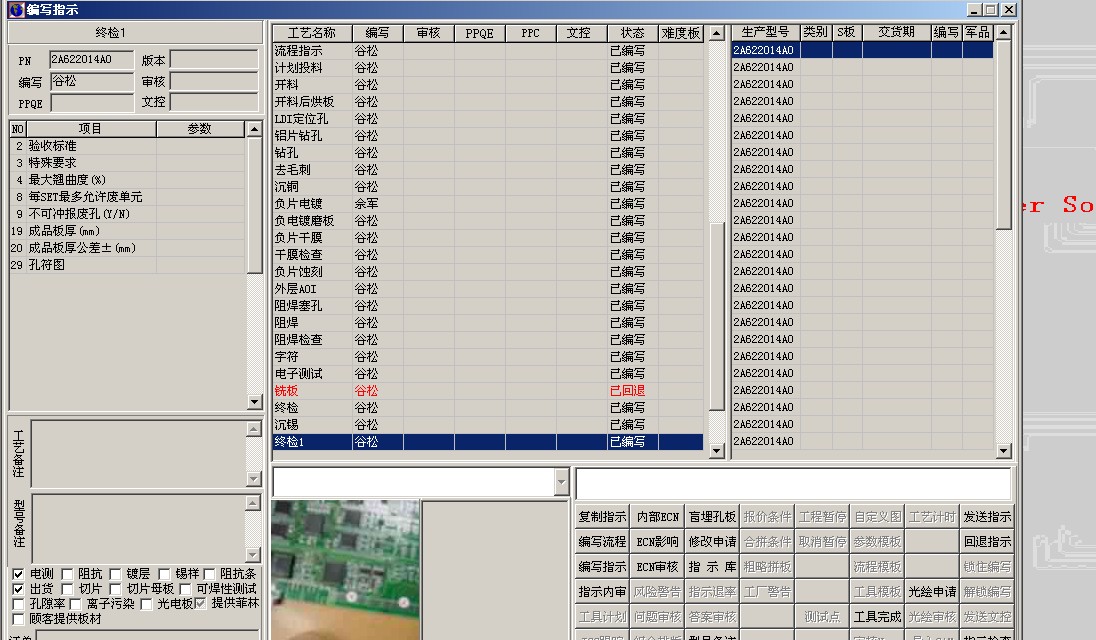Select the 孔符图 parameter item
Image resolution: width=1096 pixels, height=640 pixels.
coord(127,266)
